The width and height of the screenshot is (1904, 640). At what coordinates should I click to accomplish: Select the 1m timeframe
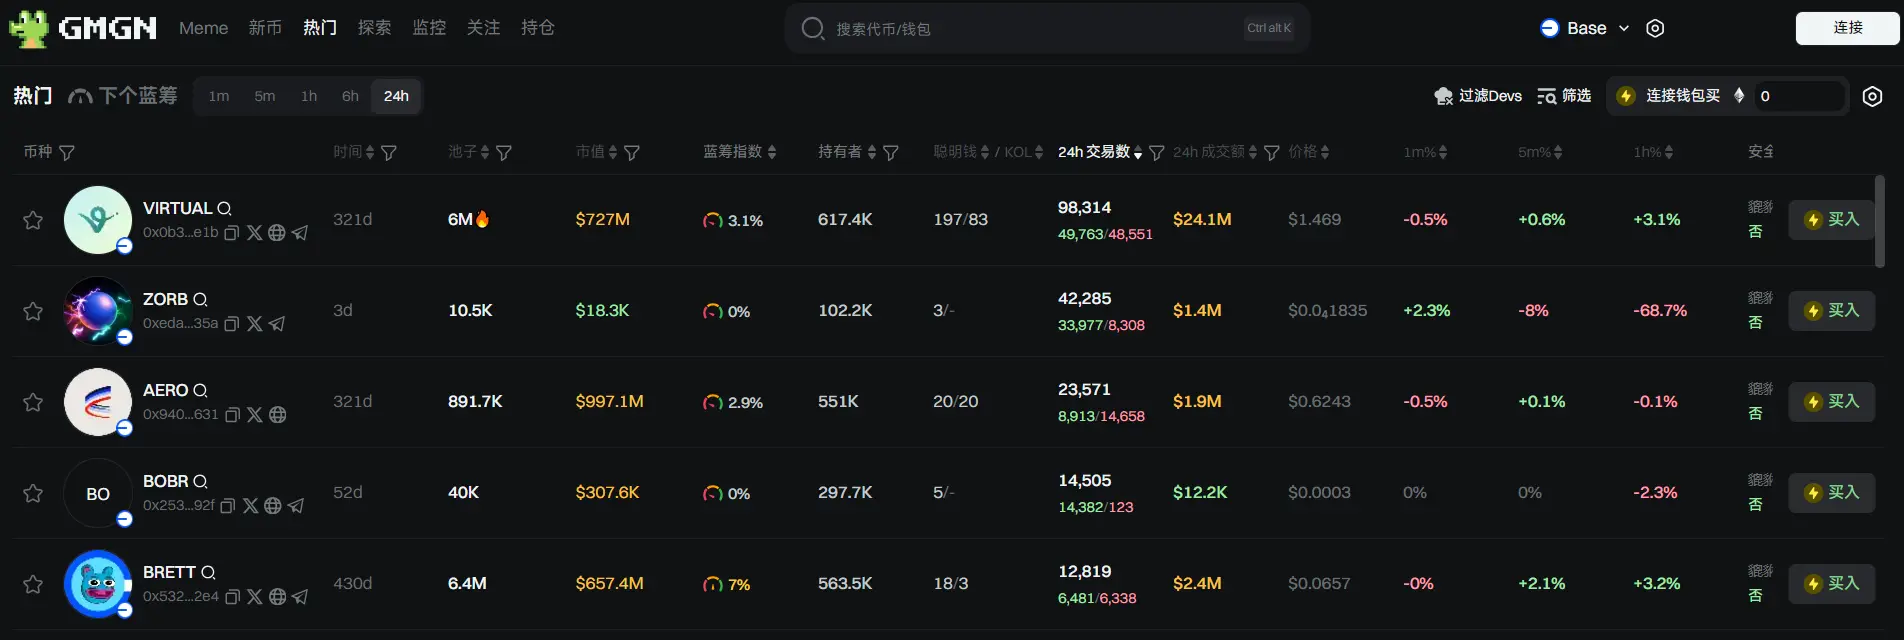click(219, 96)
